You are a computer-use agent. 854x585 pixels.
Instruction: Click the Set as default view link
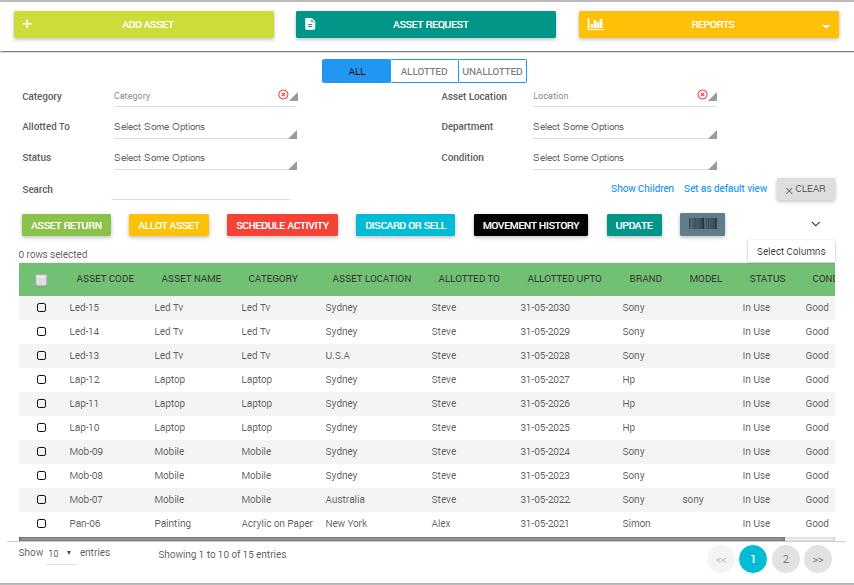[725, 189]
